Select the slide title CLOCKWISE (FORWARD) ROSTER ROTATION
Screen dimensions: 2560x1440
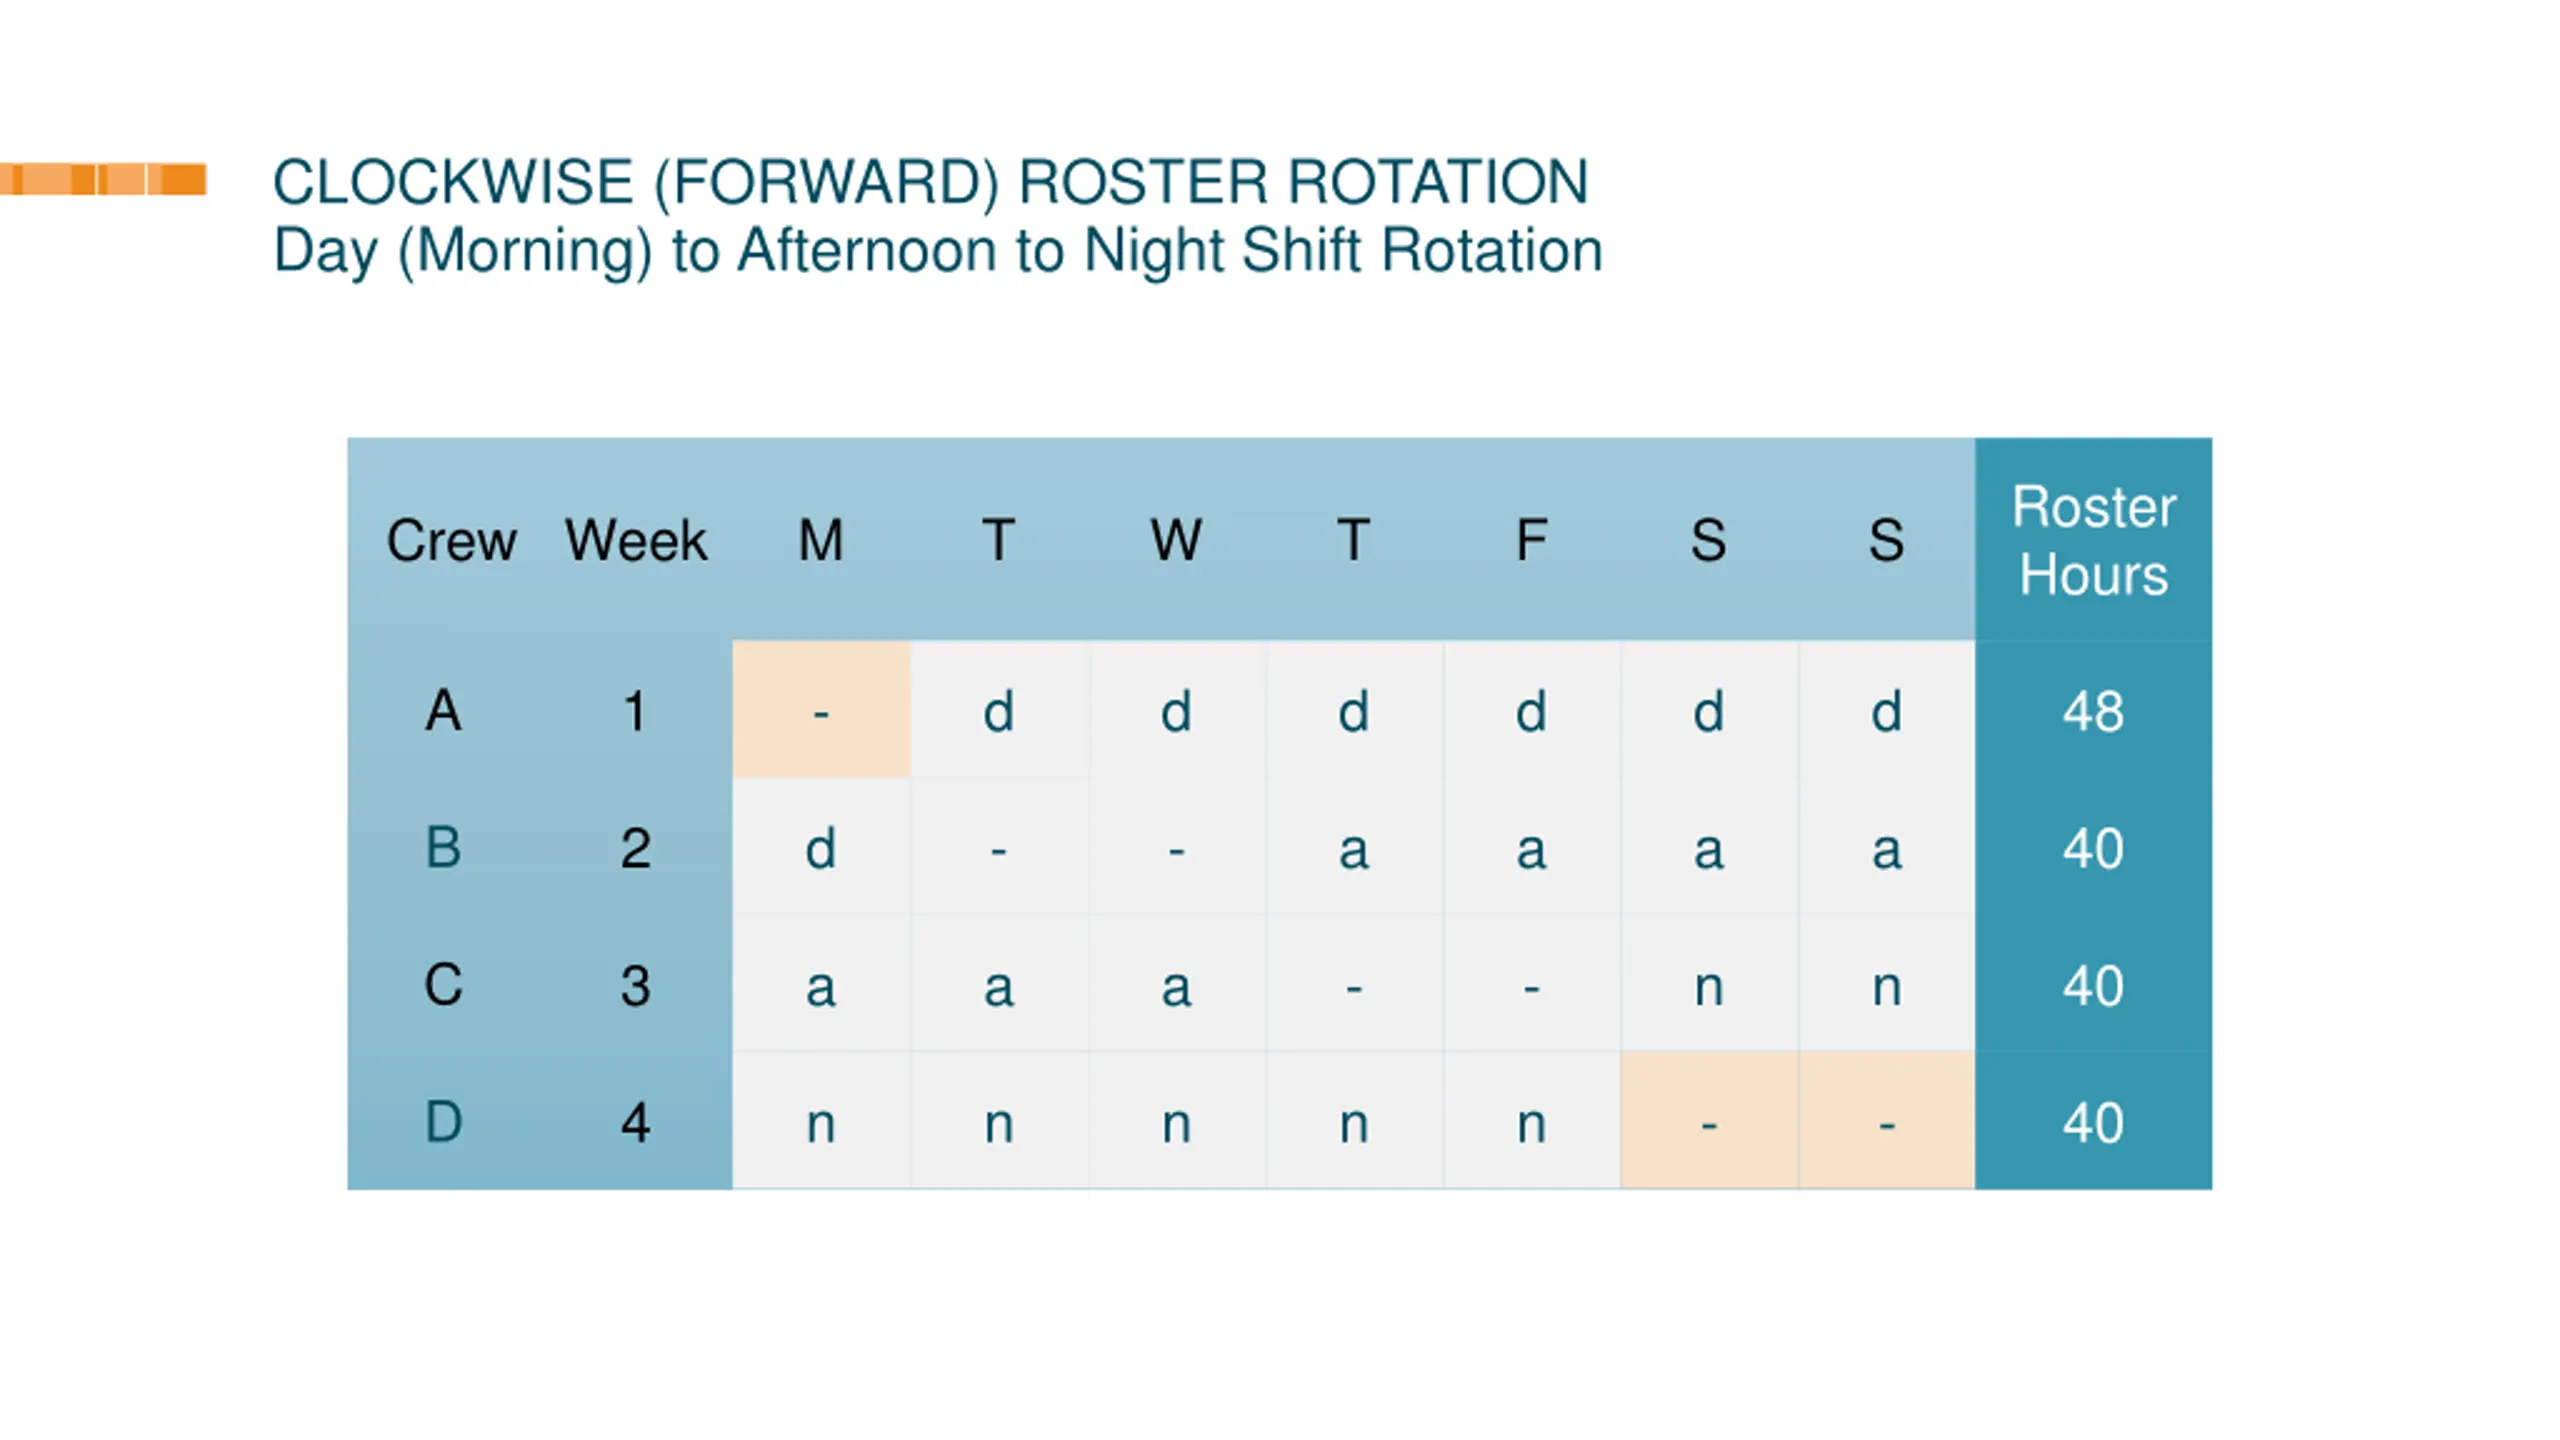click(930, 182)
